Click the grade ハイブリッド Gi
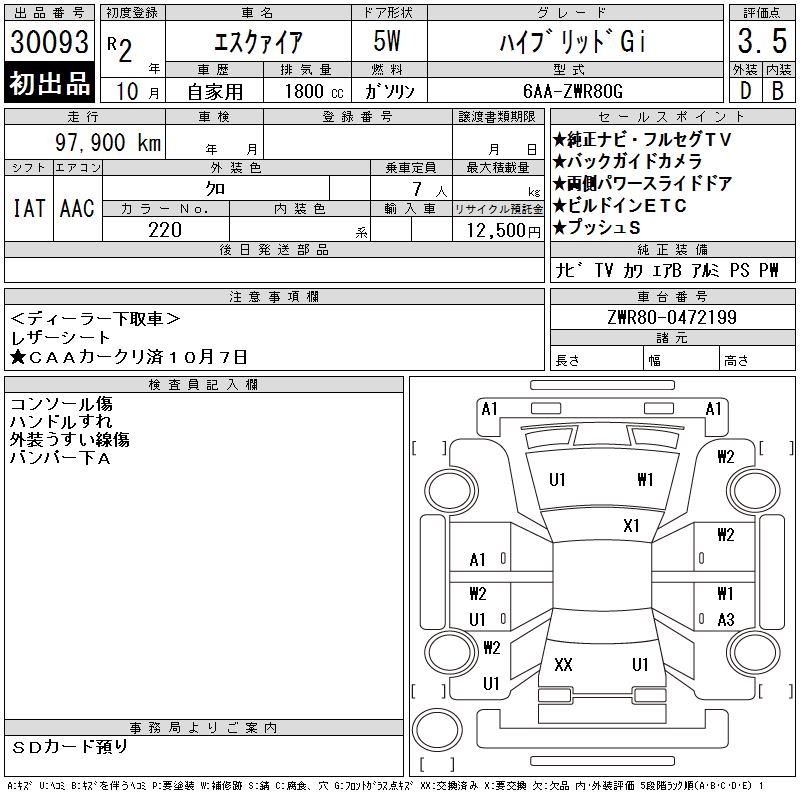Screen dimensions: 800x800 (572, 42)
